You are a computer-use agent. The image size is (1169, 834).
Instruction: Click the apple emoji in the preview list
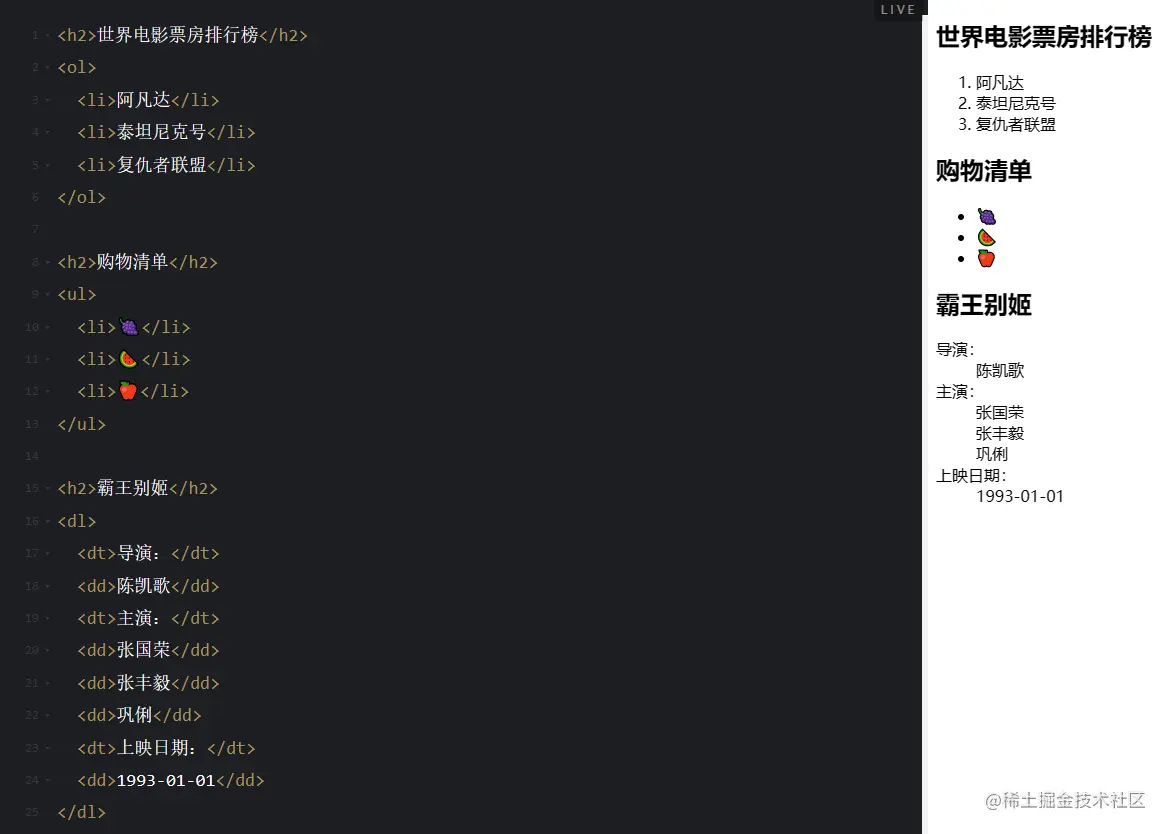(986, 257)
